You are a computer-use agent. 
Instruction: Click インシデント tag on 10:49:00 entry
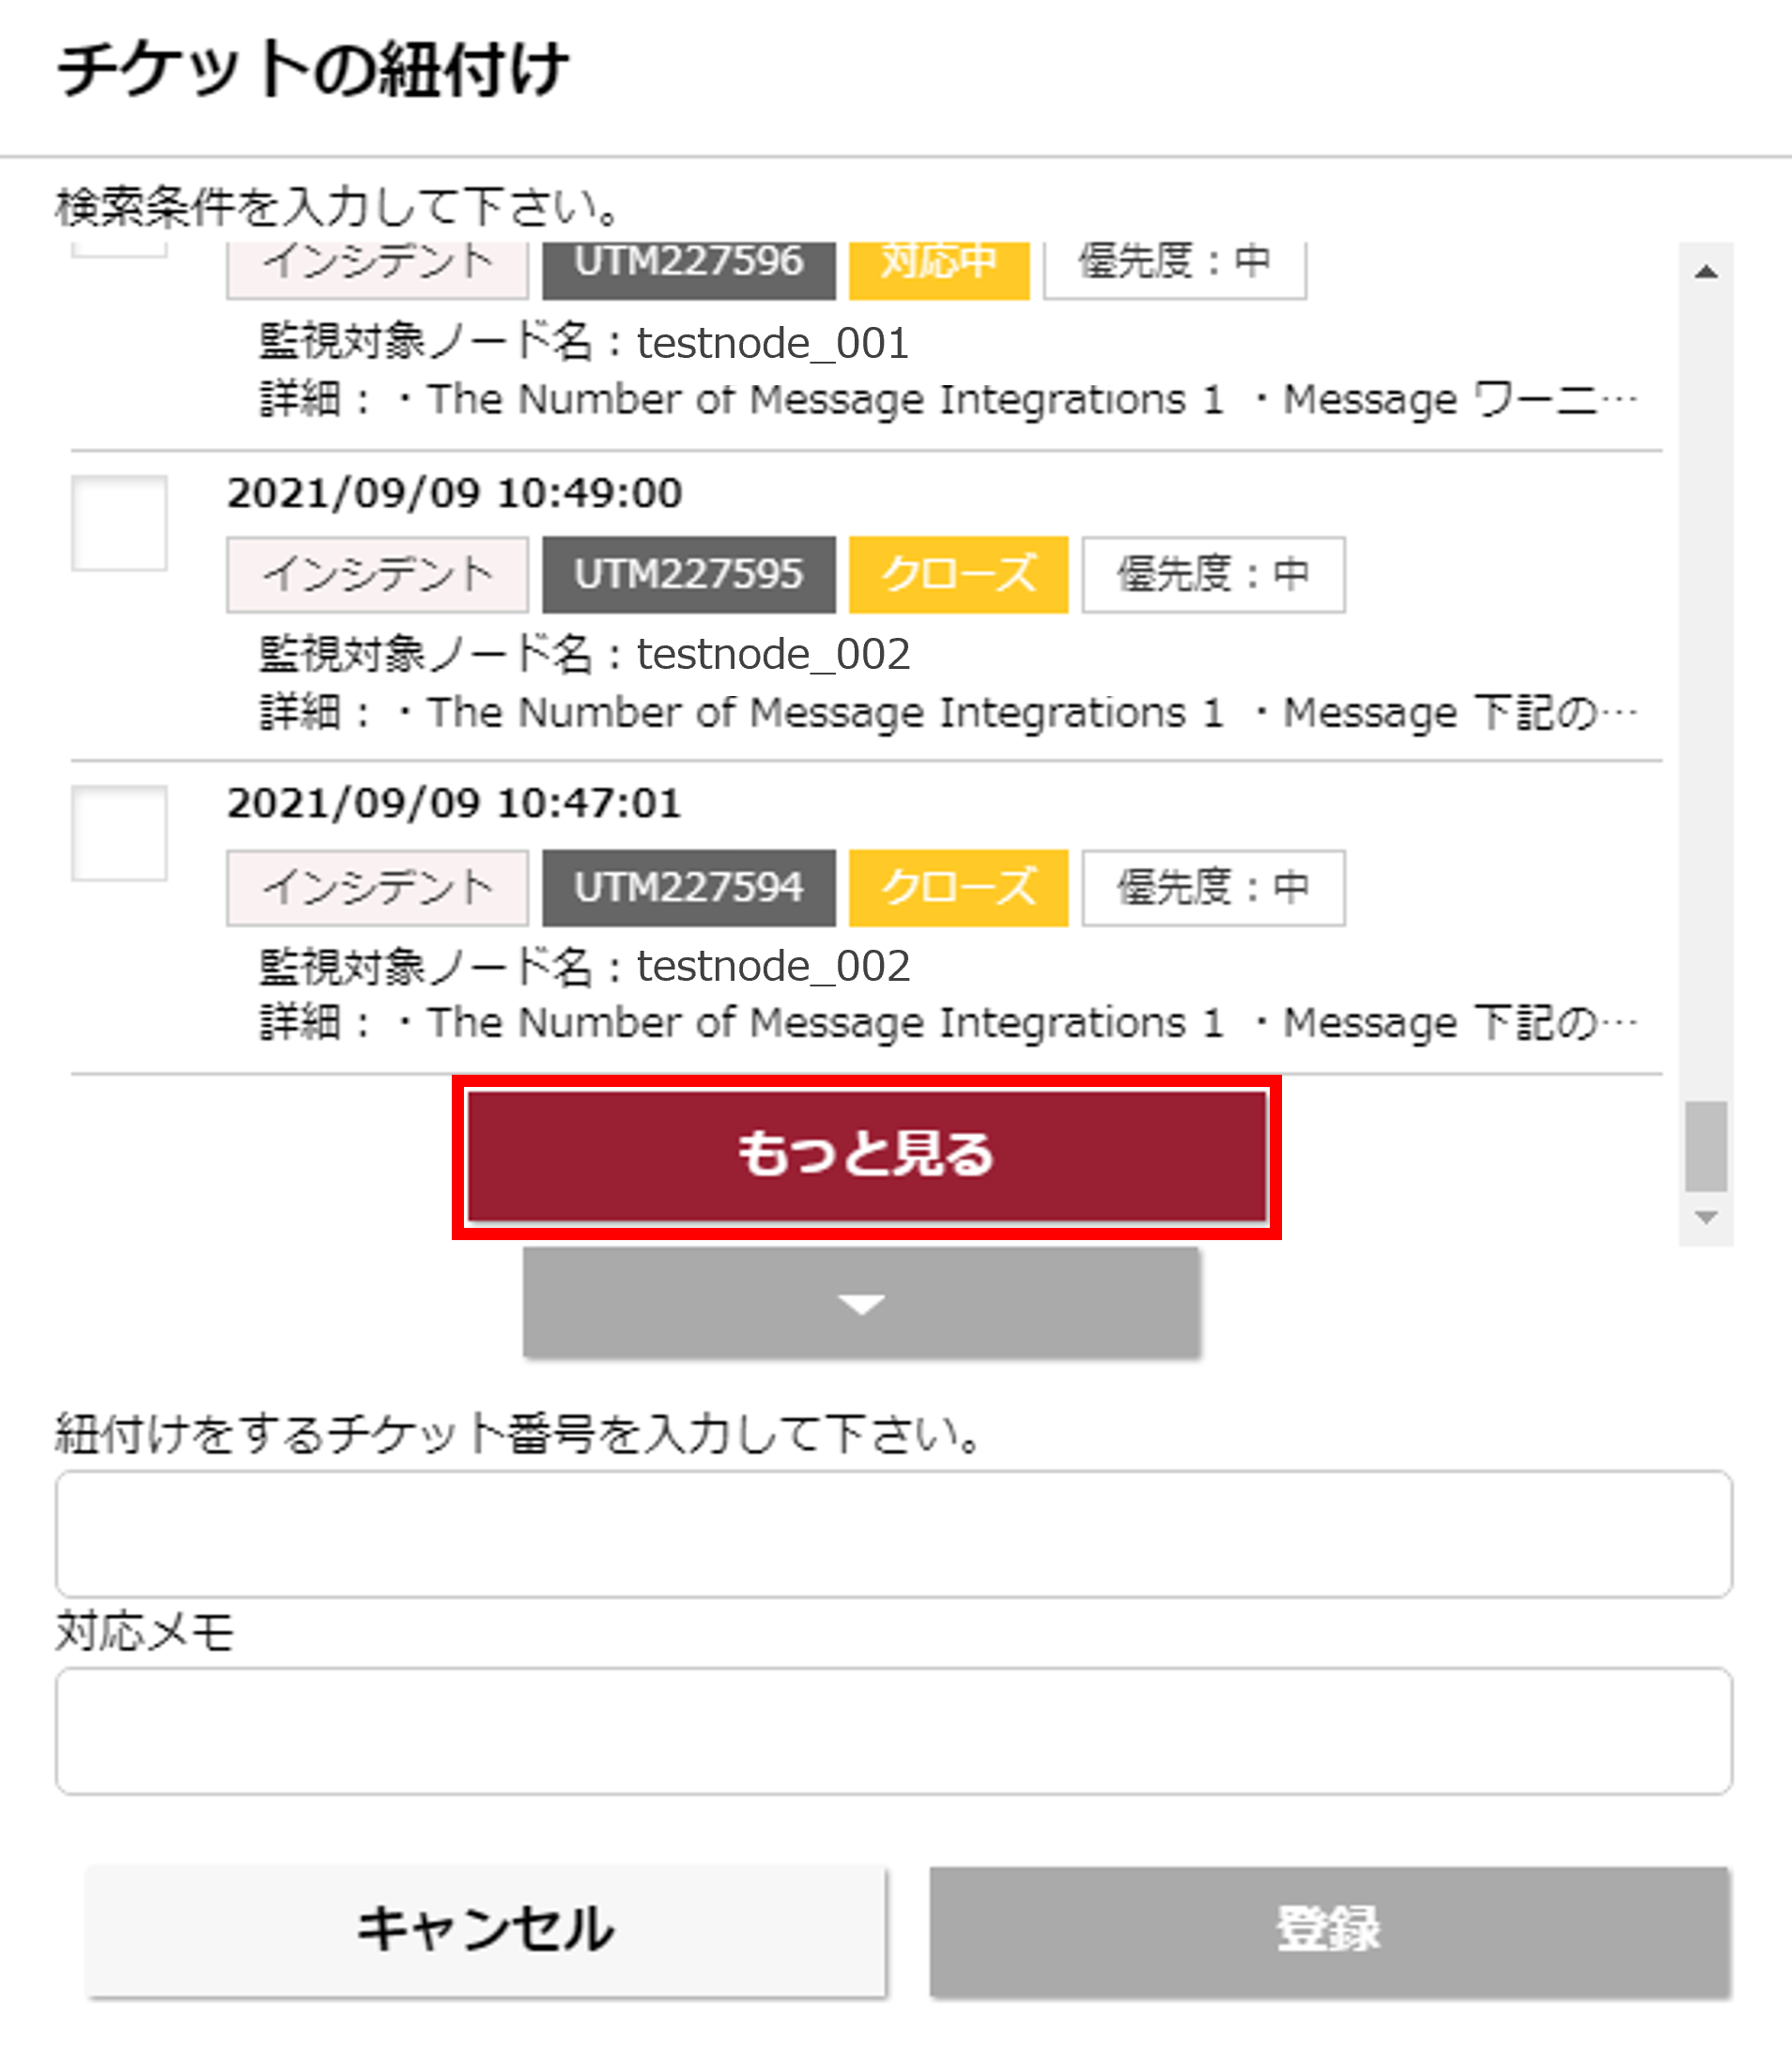click(x=377, y=574)
